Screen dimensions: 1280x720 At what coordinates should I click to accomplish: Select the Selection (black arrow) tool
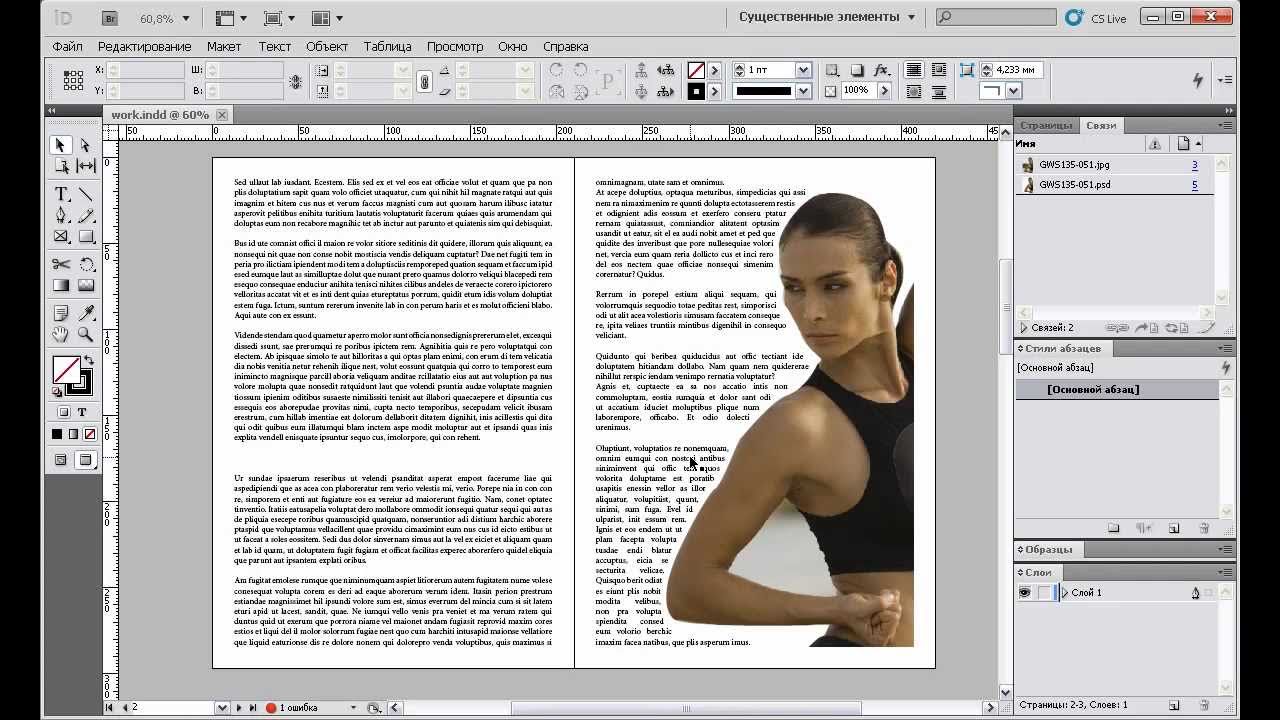point(61,145)
